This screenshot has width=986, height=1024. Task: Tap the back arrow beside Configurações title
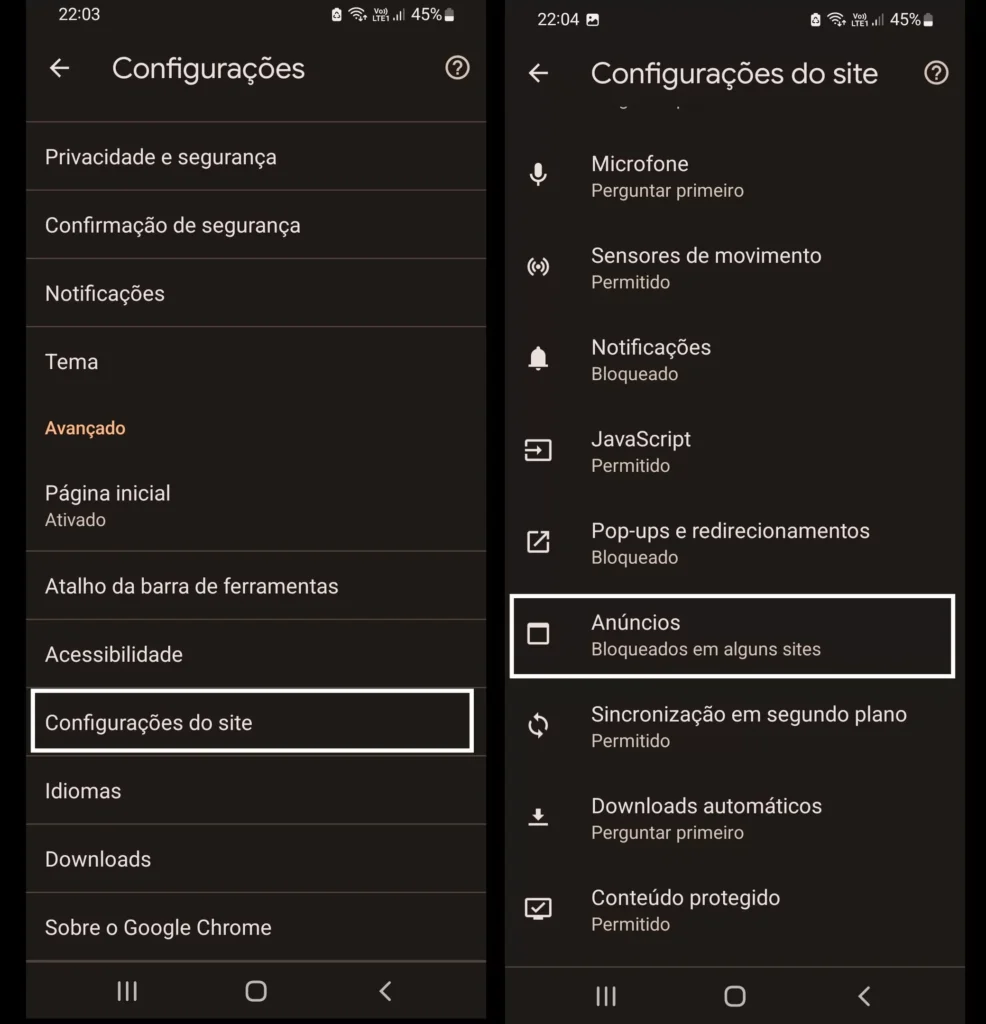tap(59, 68)
